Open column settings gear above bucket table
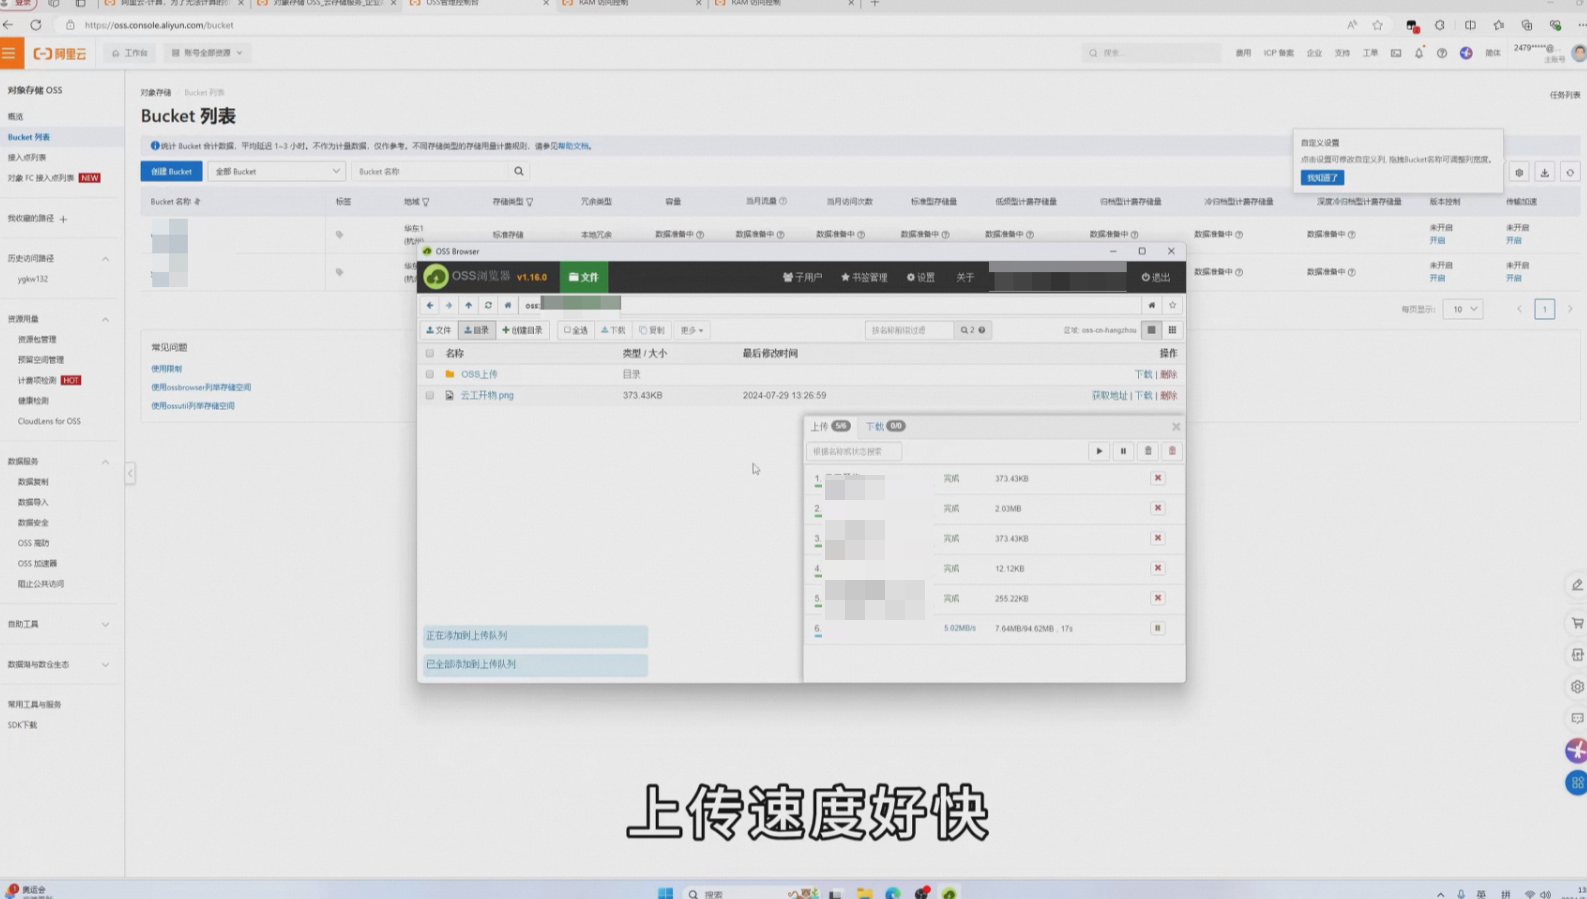 [1519, 172]
